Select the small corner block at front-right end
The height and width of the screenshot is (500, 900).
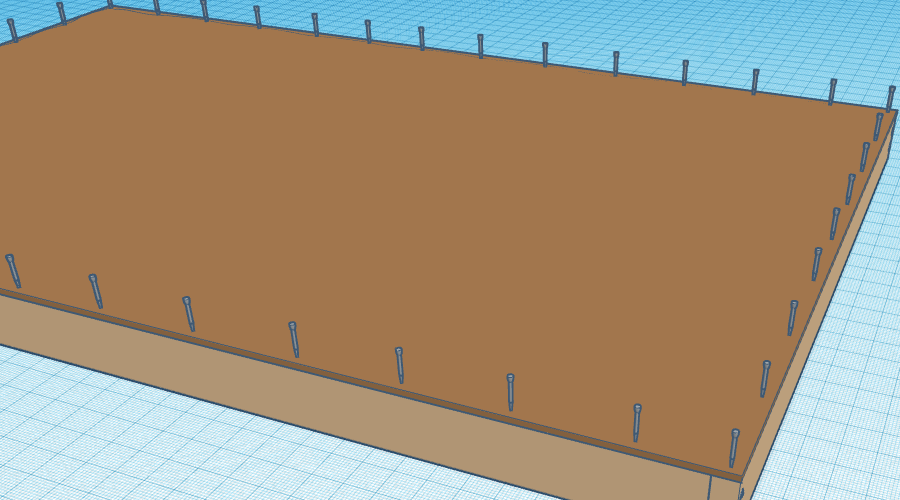[724, 488]
